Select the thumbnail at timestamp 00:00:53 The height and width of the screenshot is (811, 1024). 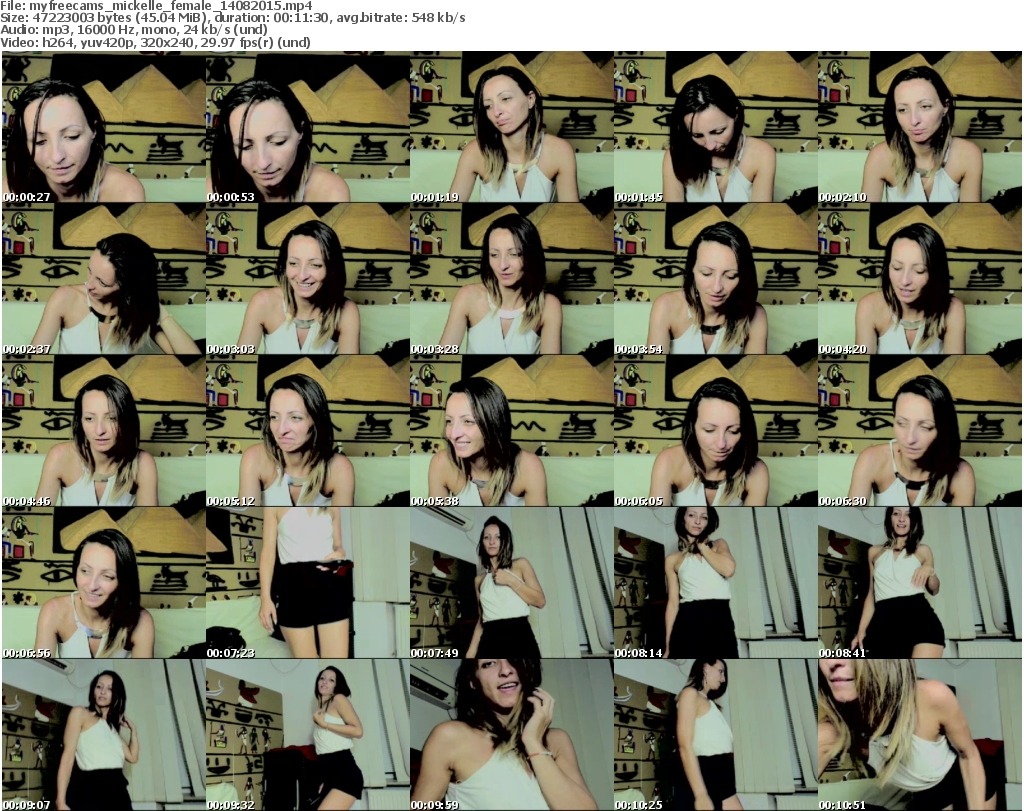point(308,127)
